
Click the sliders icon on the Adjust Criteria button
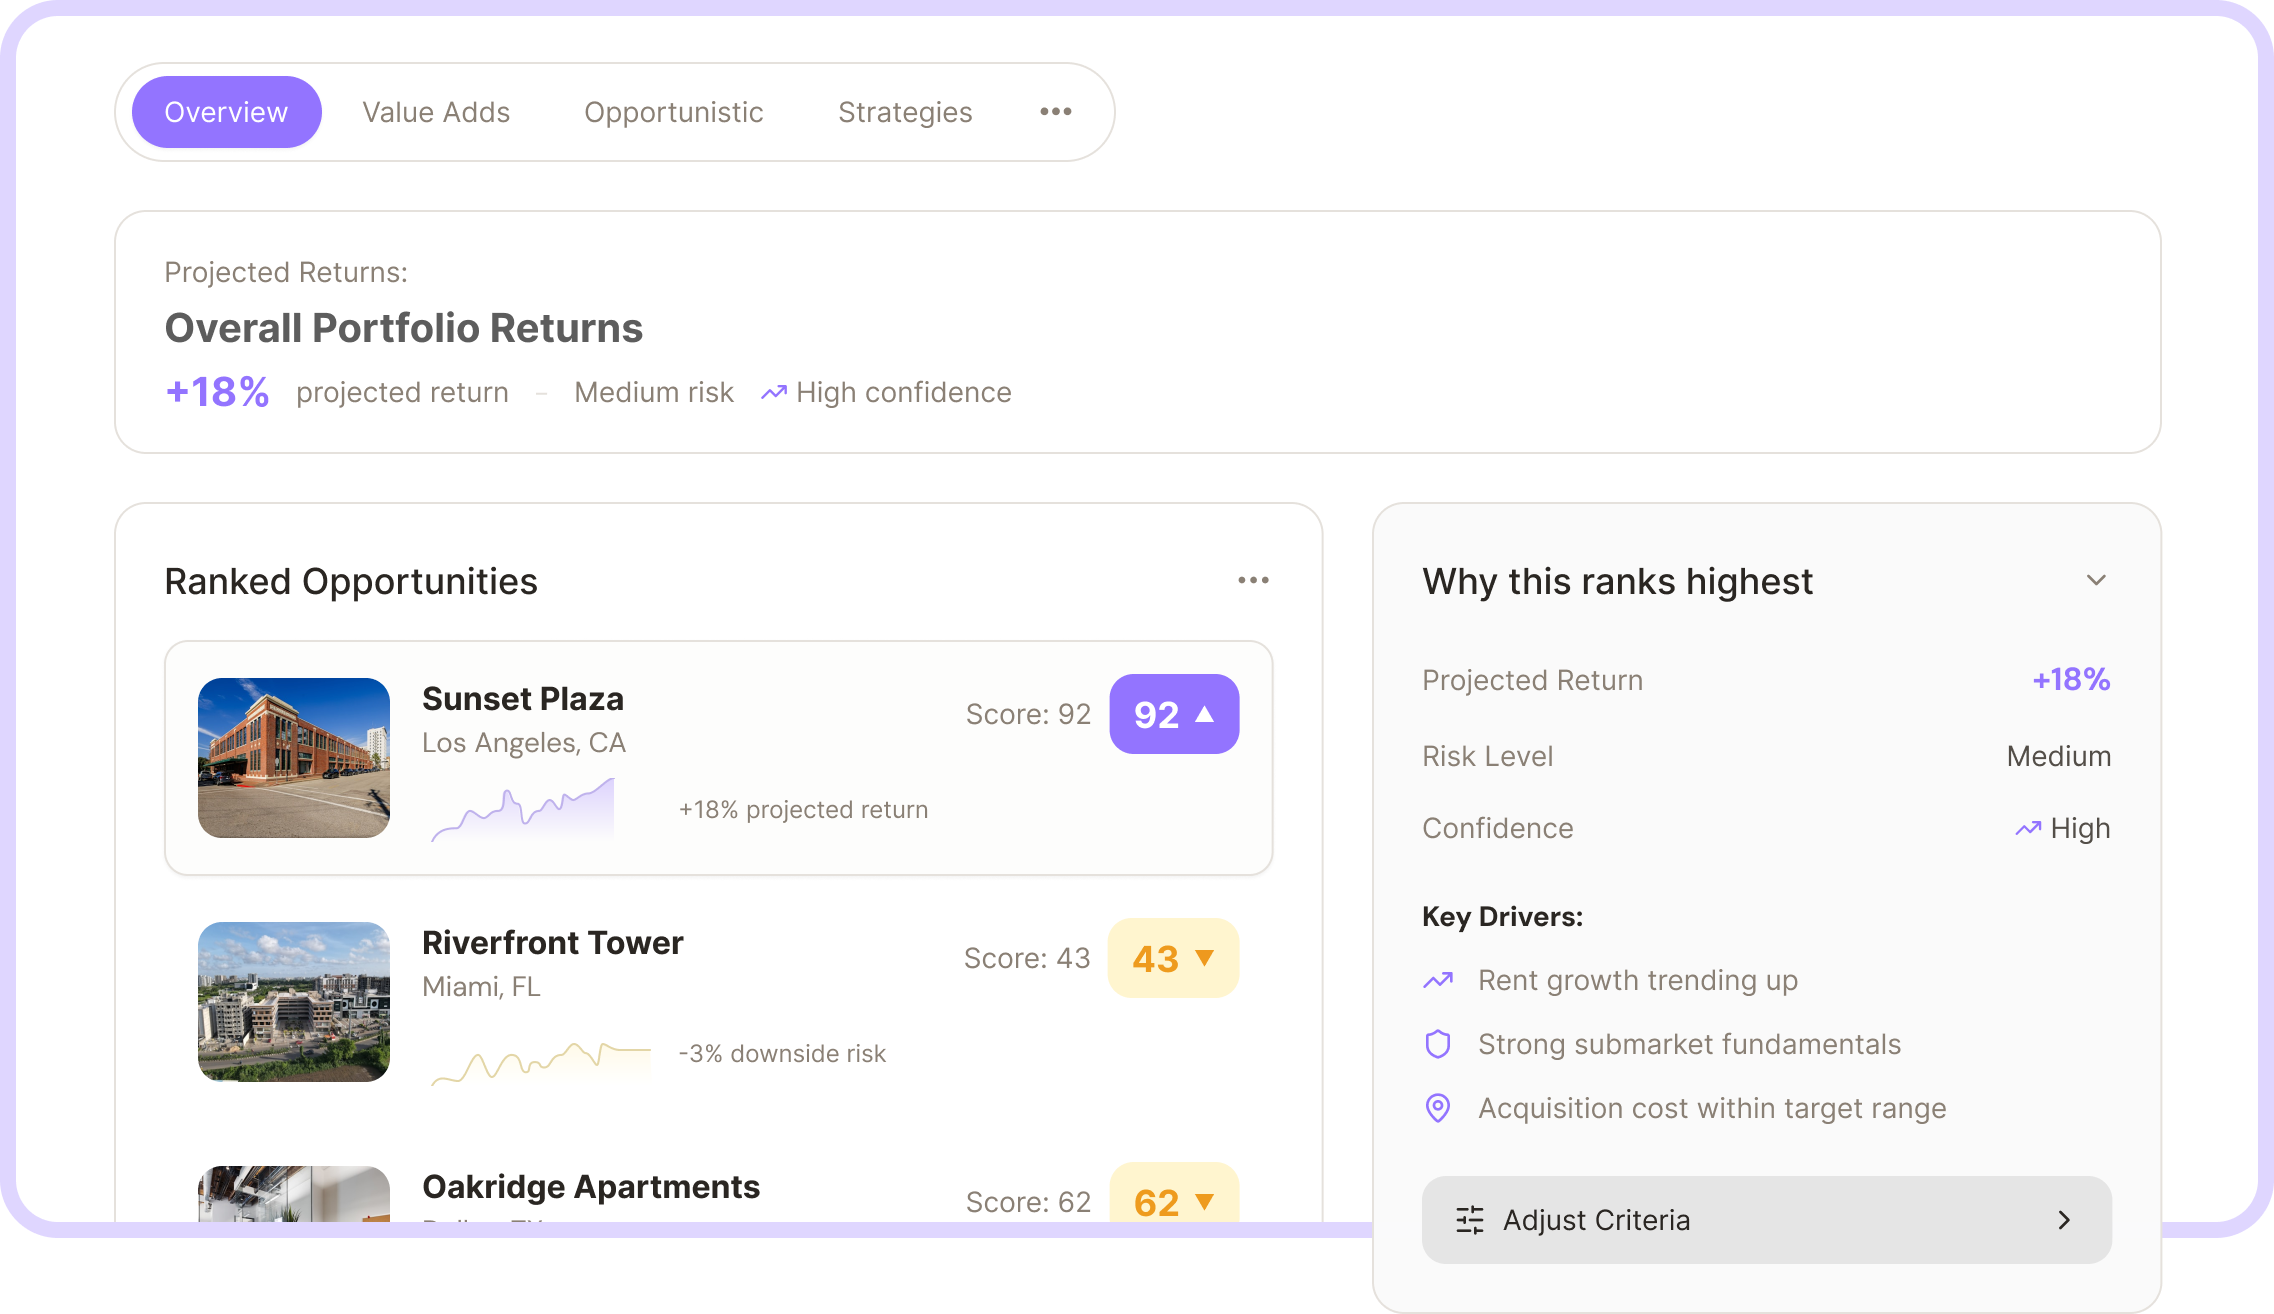(x=1470, y=1219)
